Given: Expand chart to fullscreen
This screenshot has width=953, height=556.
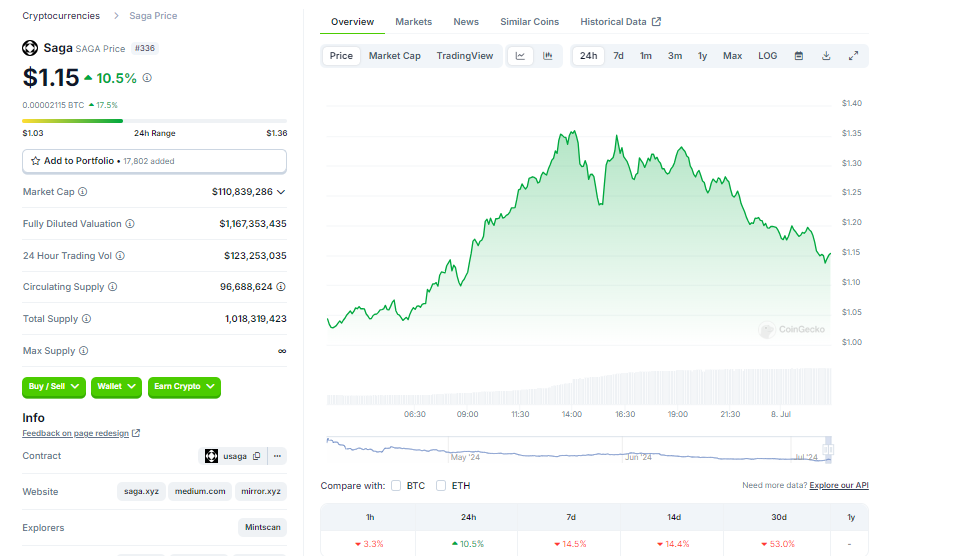Looking at the screenshot, I should pyautogui.click(x=853, y=56).
